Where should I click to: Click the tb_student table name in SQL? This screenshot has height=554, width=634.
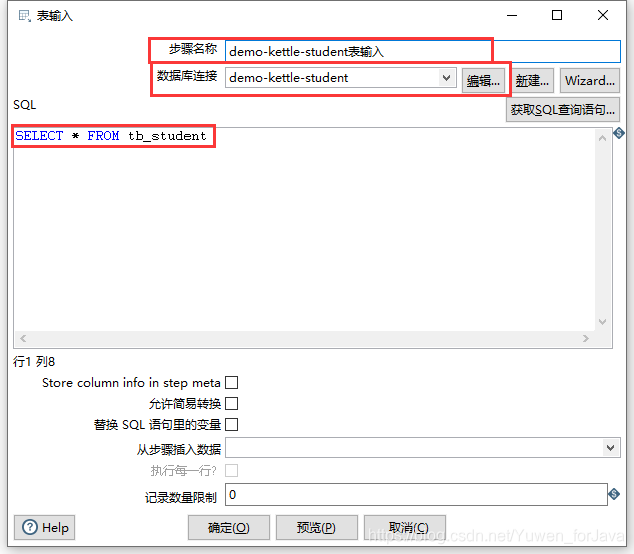167,136
